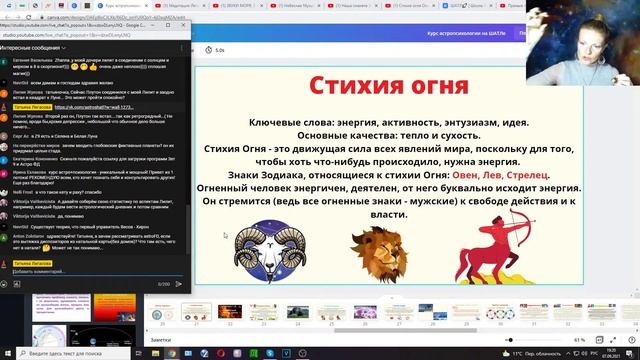Reload the Canva page
This screenshot has height=360, width=640.
point(28,18)
